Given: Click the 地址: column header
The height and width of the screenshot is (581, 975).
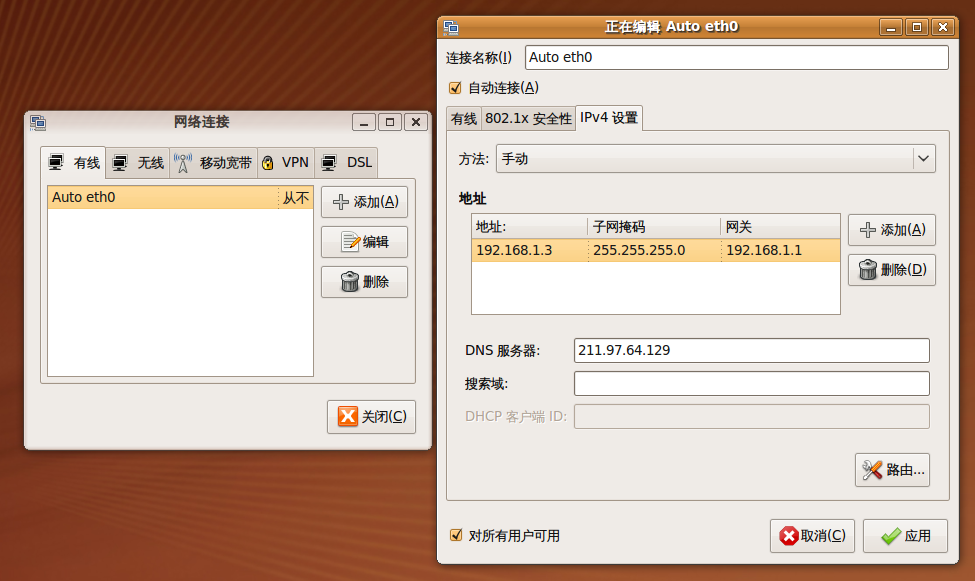Looking at the screenshot, I should [529, 227].
